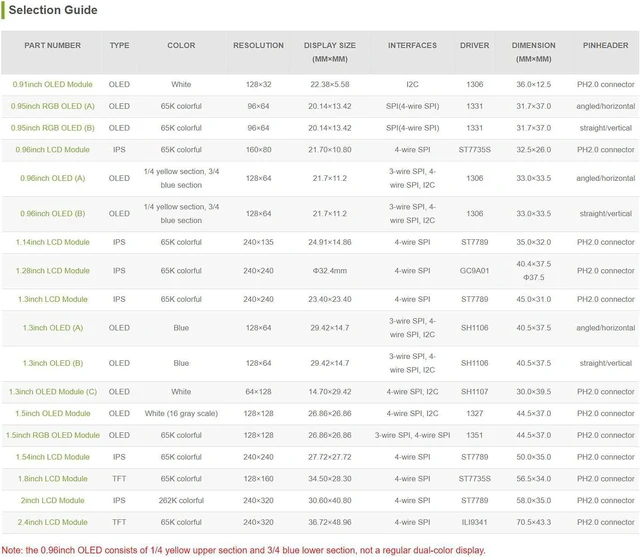This screenshot has width=640, height=557.
Task: Click the Selection Guide heading
Action: click(53, 10)
